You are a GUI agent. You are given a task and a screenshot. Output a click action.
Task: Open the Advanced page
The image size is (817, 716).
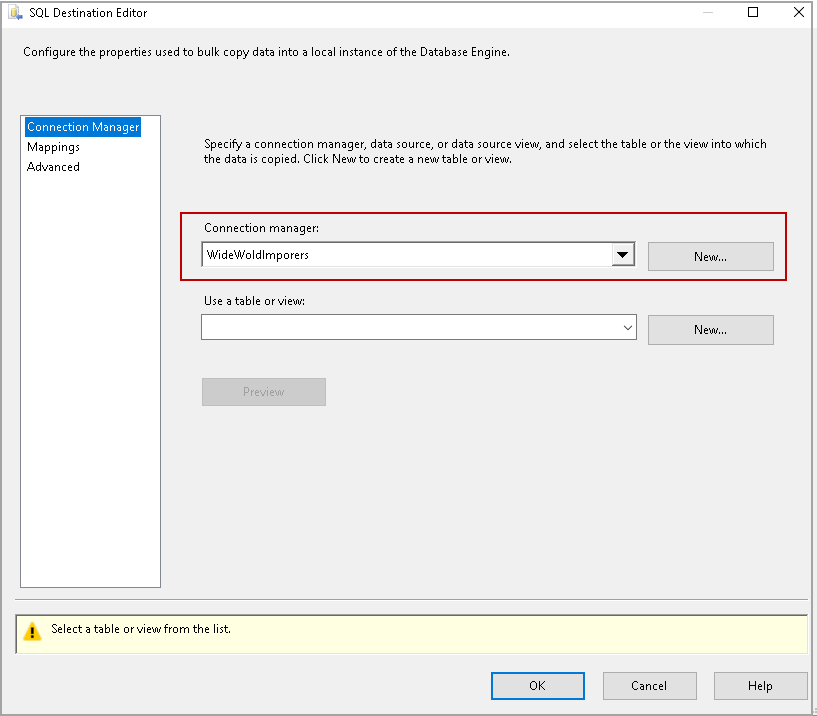53,167
